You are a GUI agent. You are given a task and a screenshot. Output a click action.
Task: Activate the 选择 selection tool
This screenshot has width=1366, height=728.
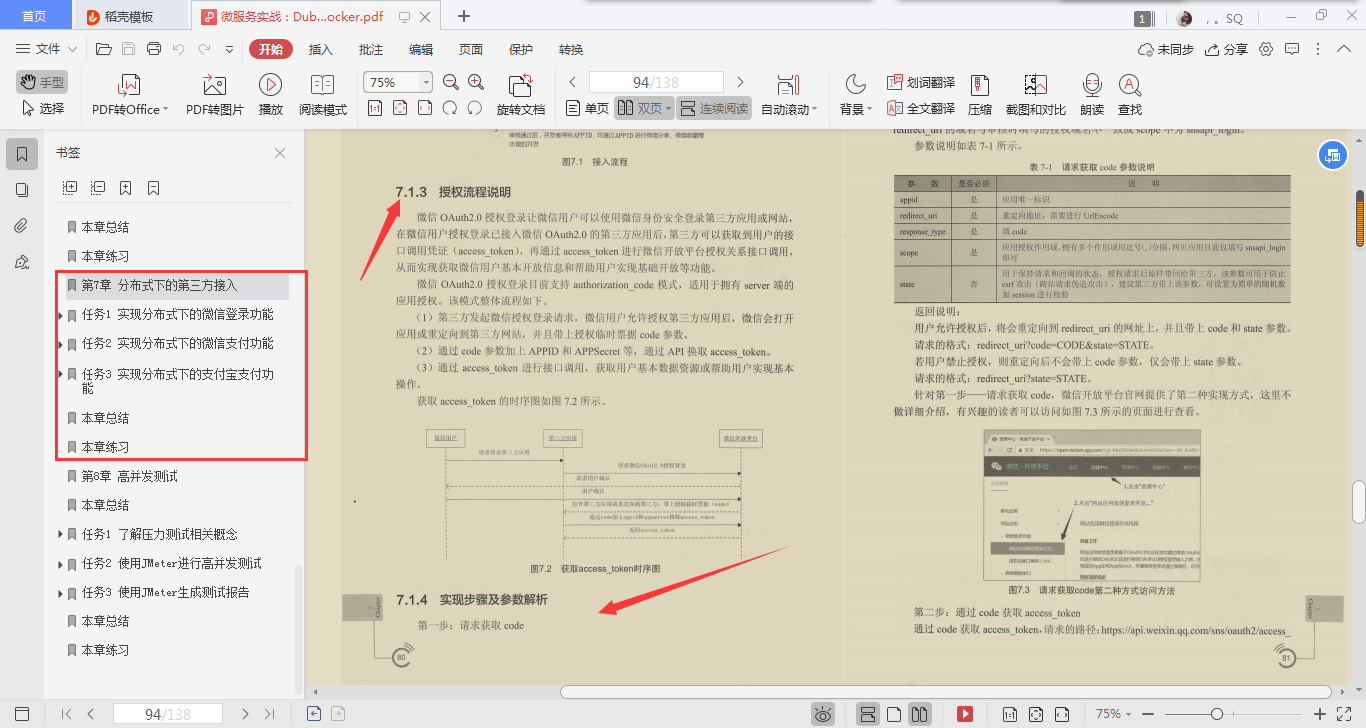[x=42, y=108]
